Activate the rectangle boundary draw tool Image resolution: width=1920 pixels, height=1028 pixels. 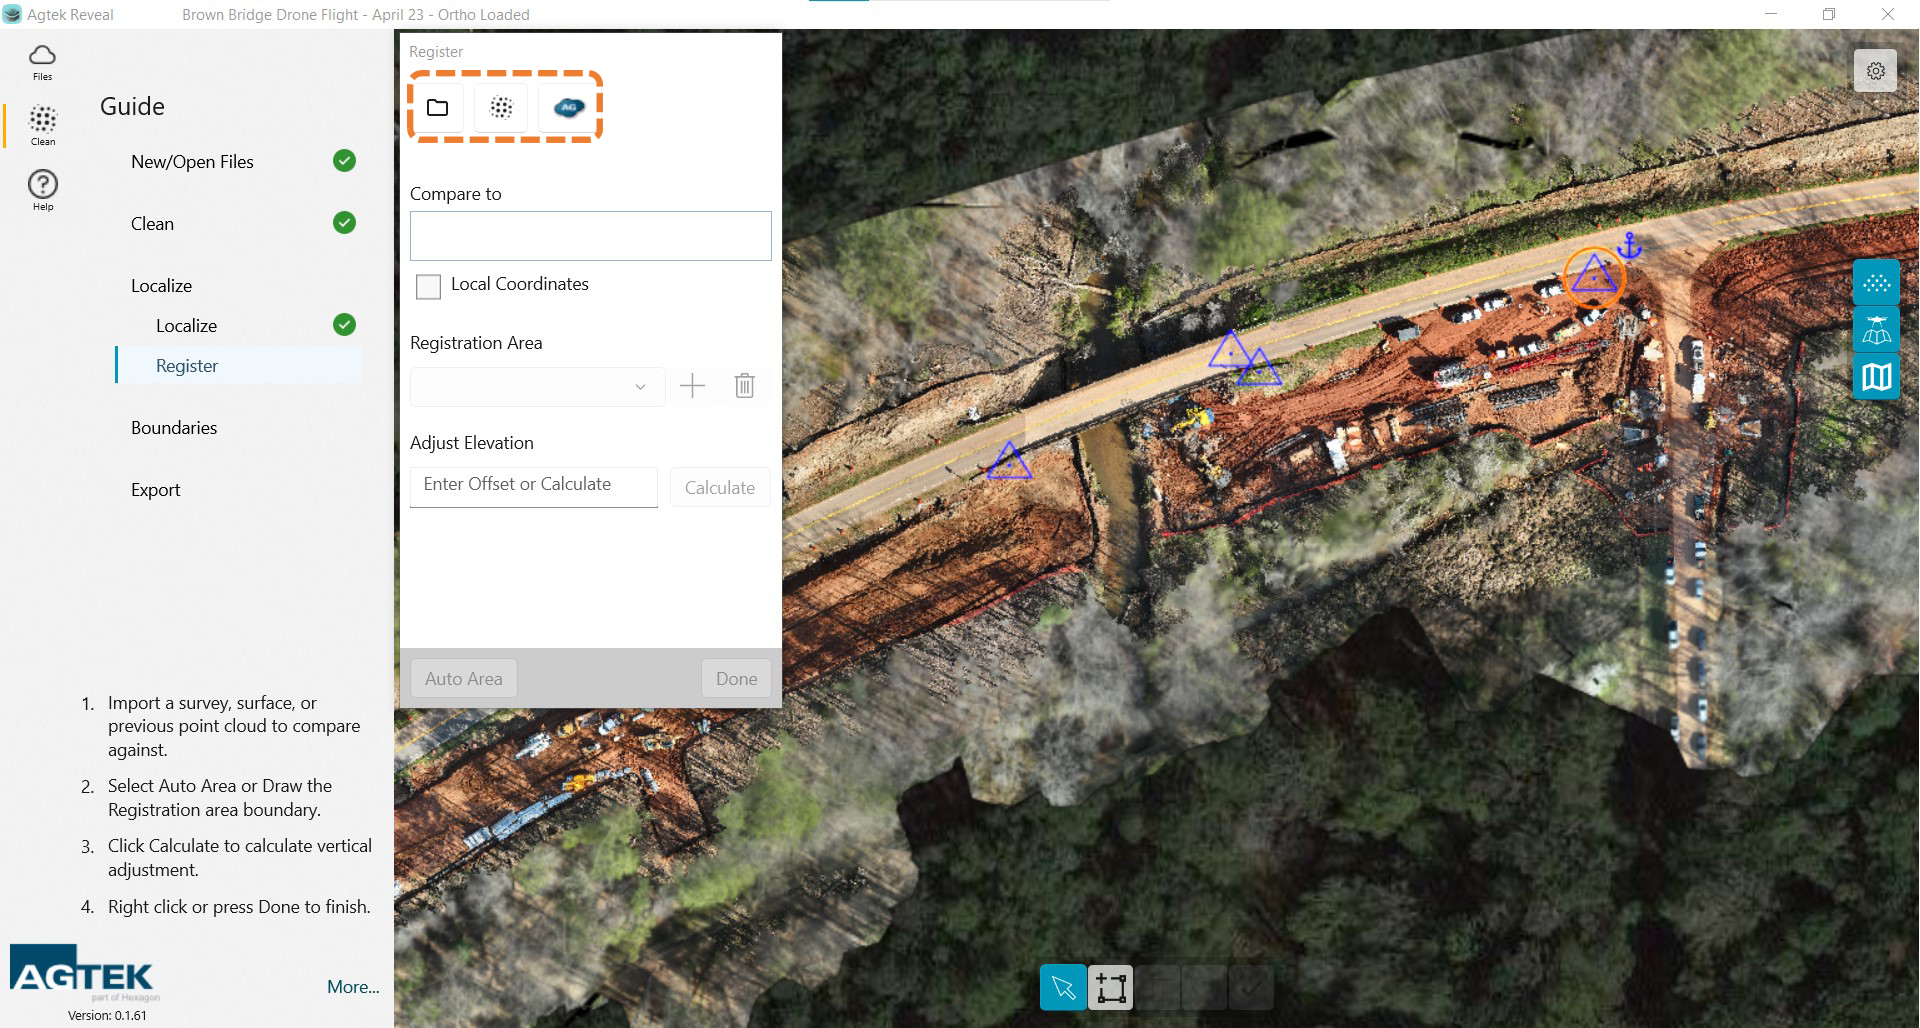[x=1110, y=988]
